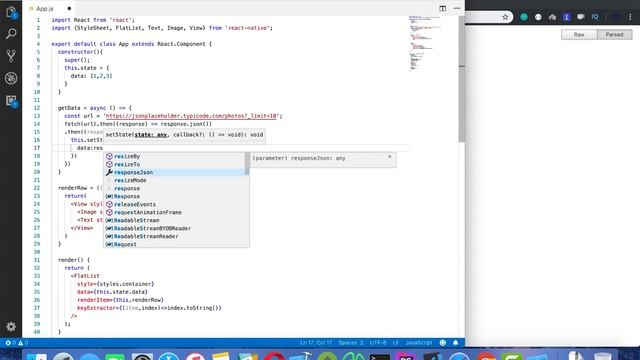Select the lowercase response suggestion
Screen dimensions: 640x360
pos(174,189)
